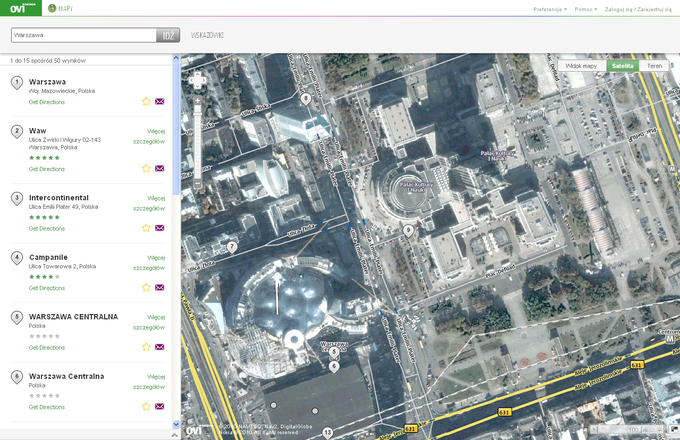Click Get Directions under Intercontinental

point(47,228)
